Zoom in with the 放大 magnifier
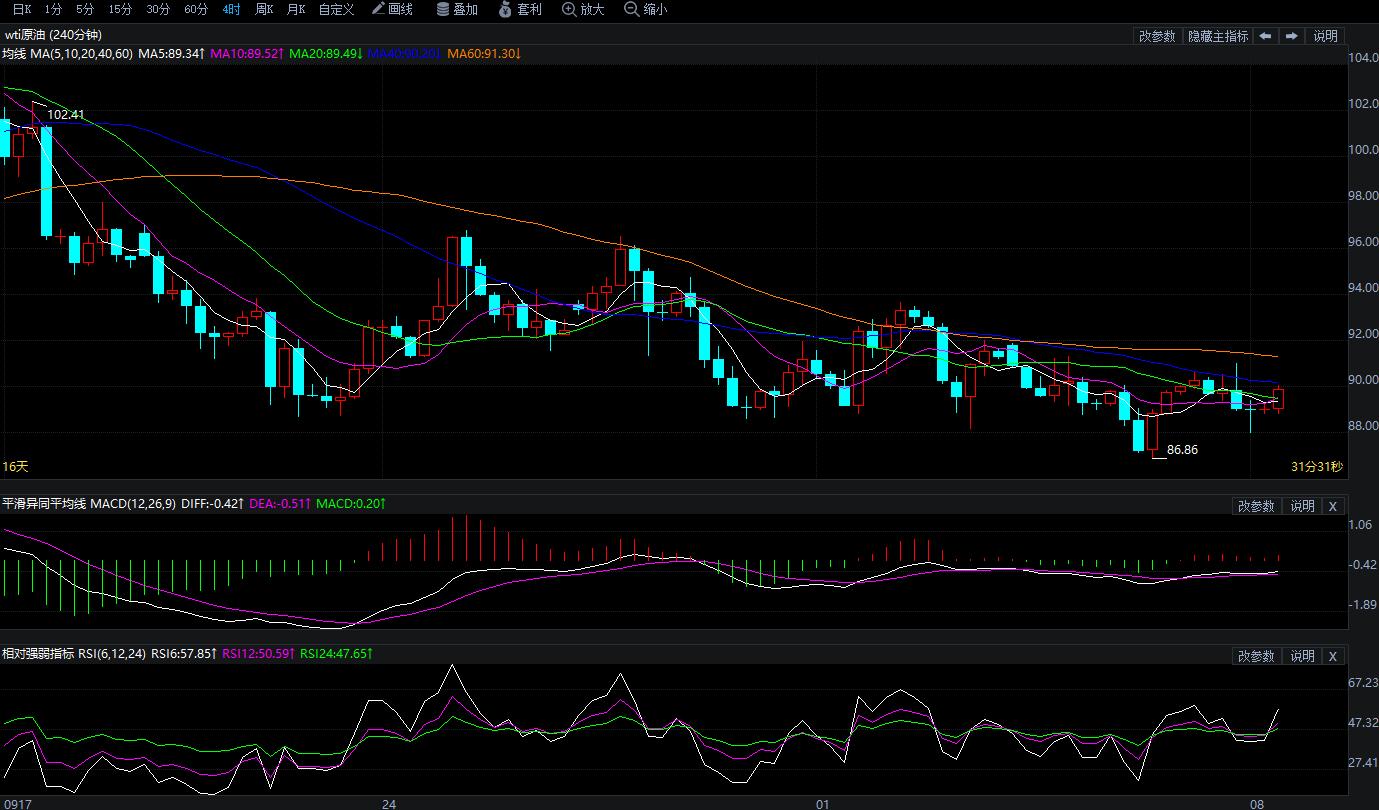1379x810 pixels. [584, 9]
